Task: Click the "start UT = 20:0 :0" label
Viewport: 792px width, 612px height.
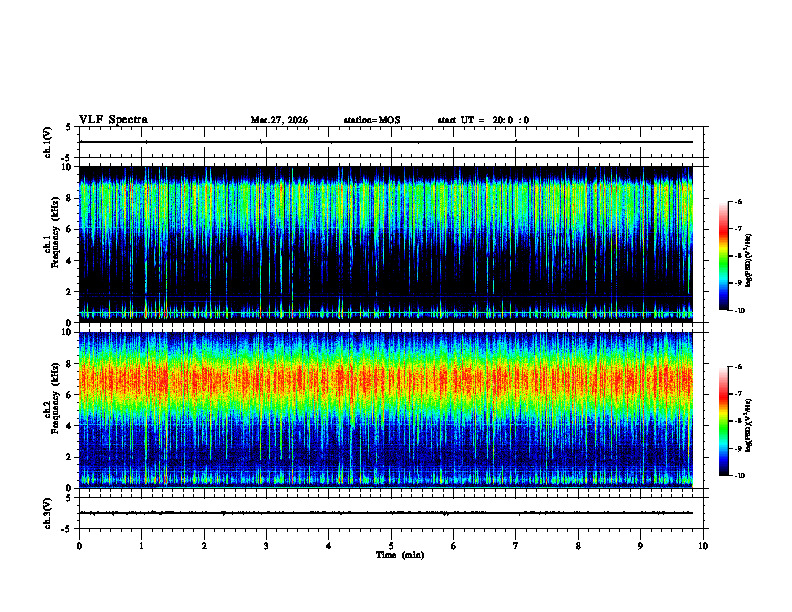Action: click(x=483, y=120)
